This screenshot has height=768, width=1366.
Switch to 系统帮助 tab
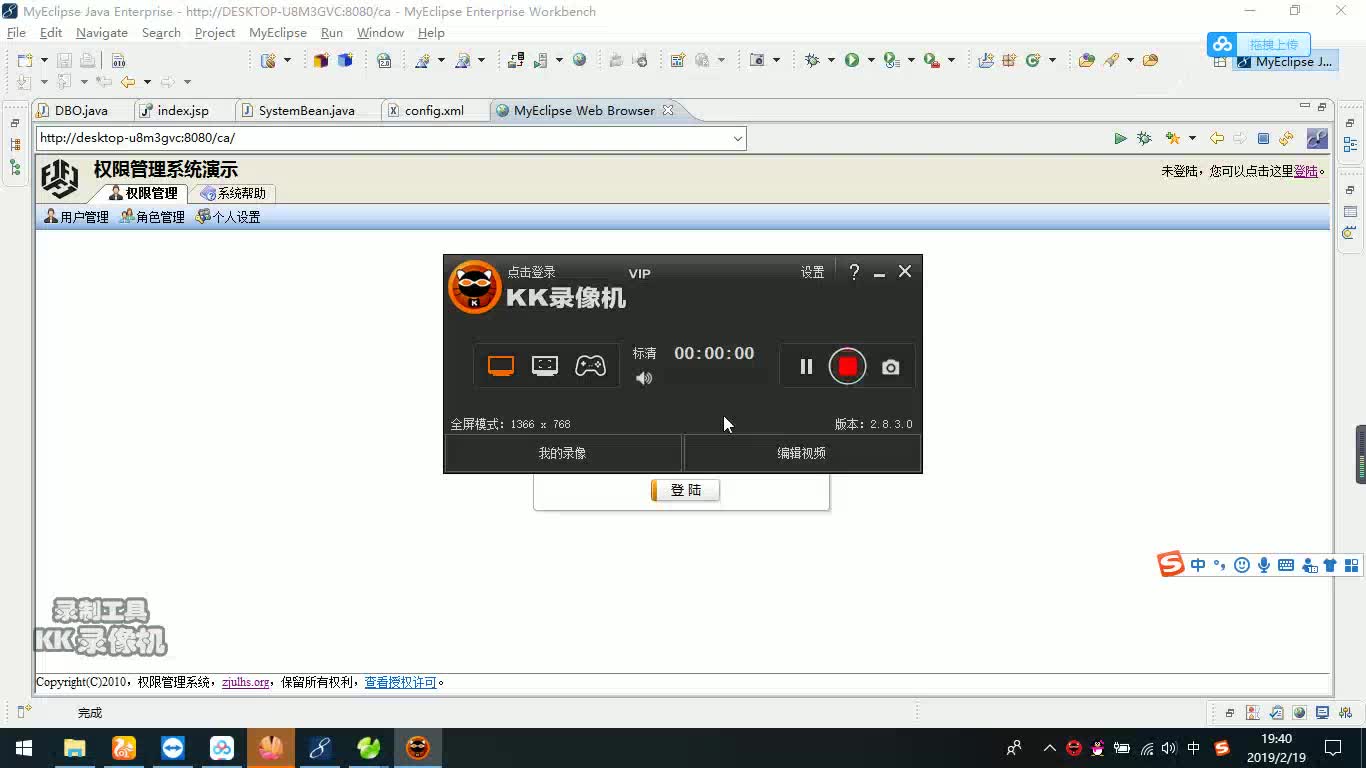(232, 193)
